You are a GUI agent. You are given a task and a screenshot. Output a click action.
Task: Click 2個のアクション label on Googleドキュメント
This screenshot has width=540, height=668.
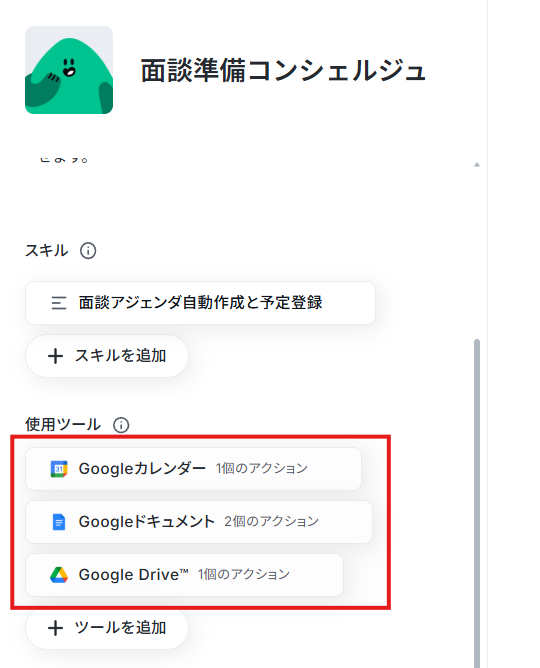[x=271, y=521]
